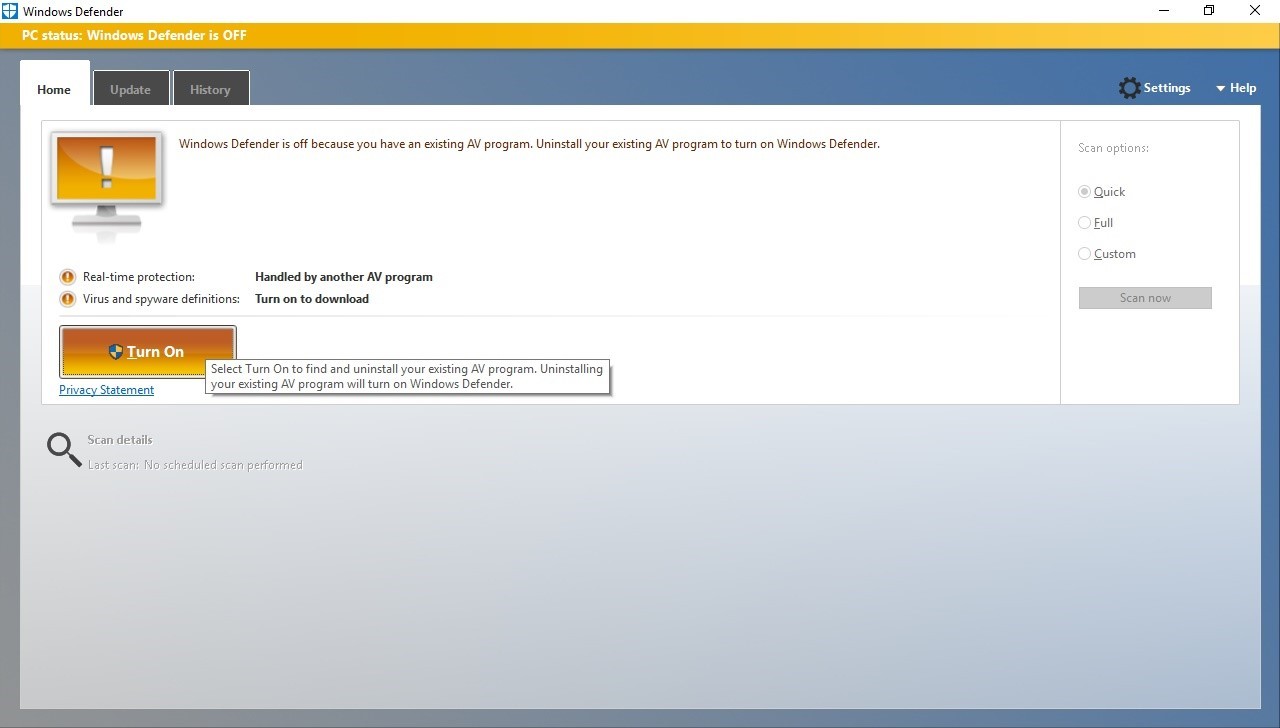Screen dimensions: 1280x728
Task: Select the Custom scan radio button
Action: click(1084, 254)
